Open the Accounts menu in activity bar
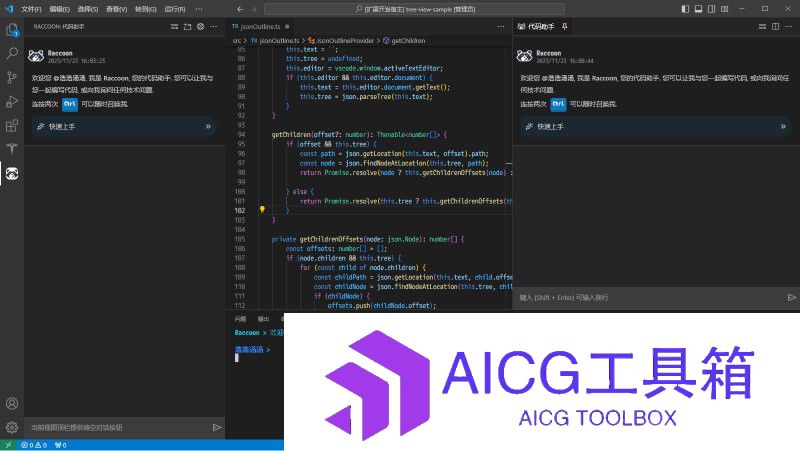 12,403
